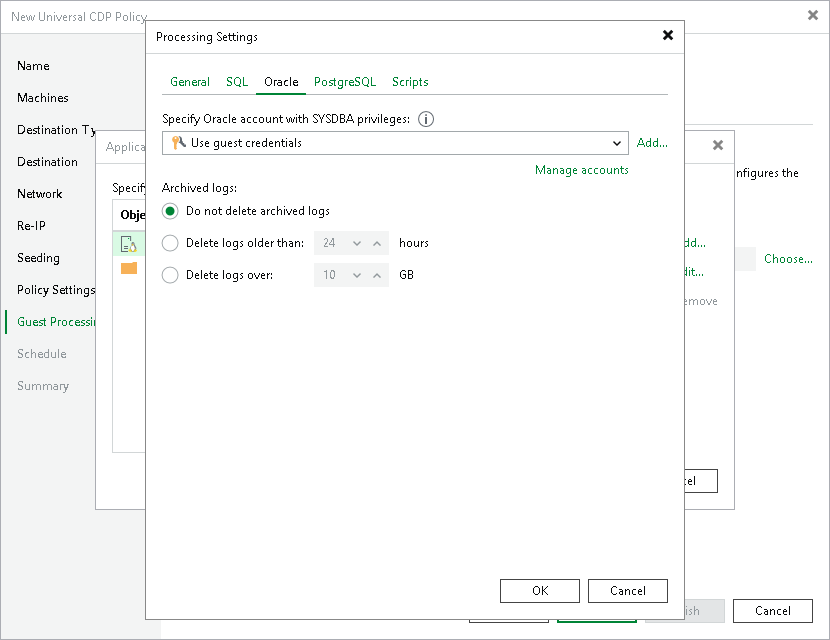Go to the Schedule wizard step
Image resolution: width=830 pixels, height=640 pixels.
pyautogui.click(x=42, y=354)
